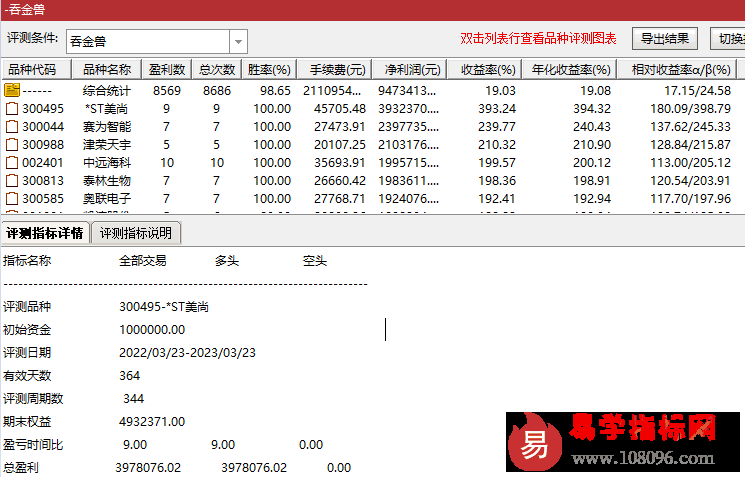Click stock code 300585
Image resolution: width=745 pixels, height=477 pixels.
(x=43, y=199)
